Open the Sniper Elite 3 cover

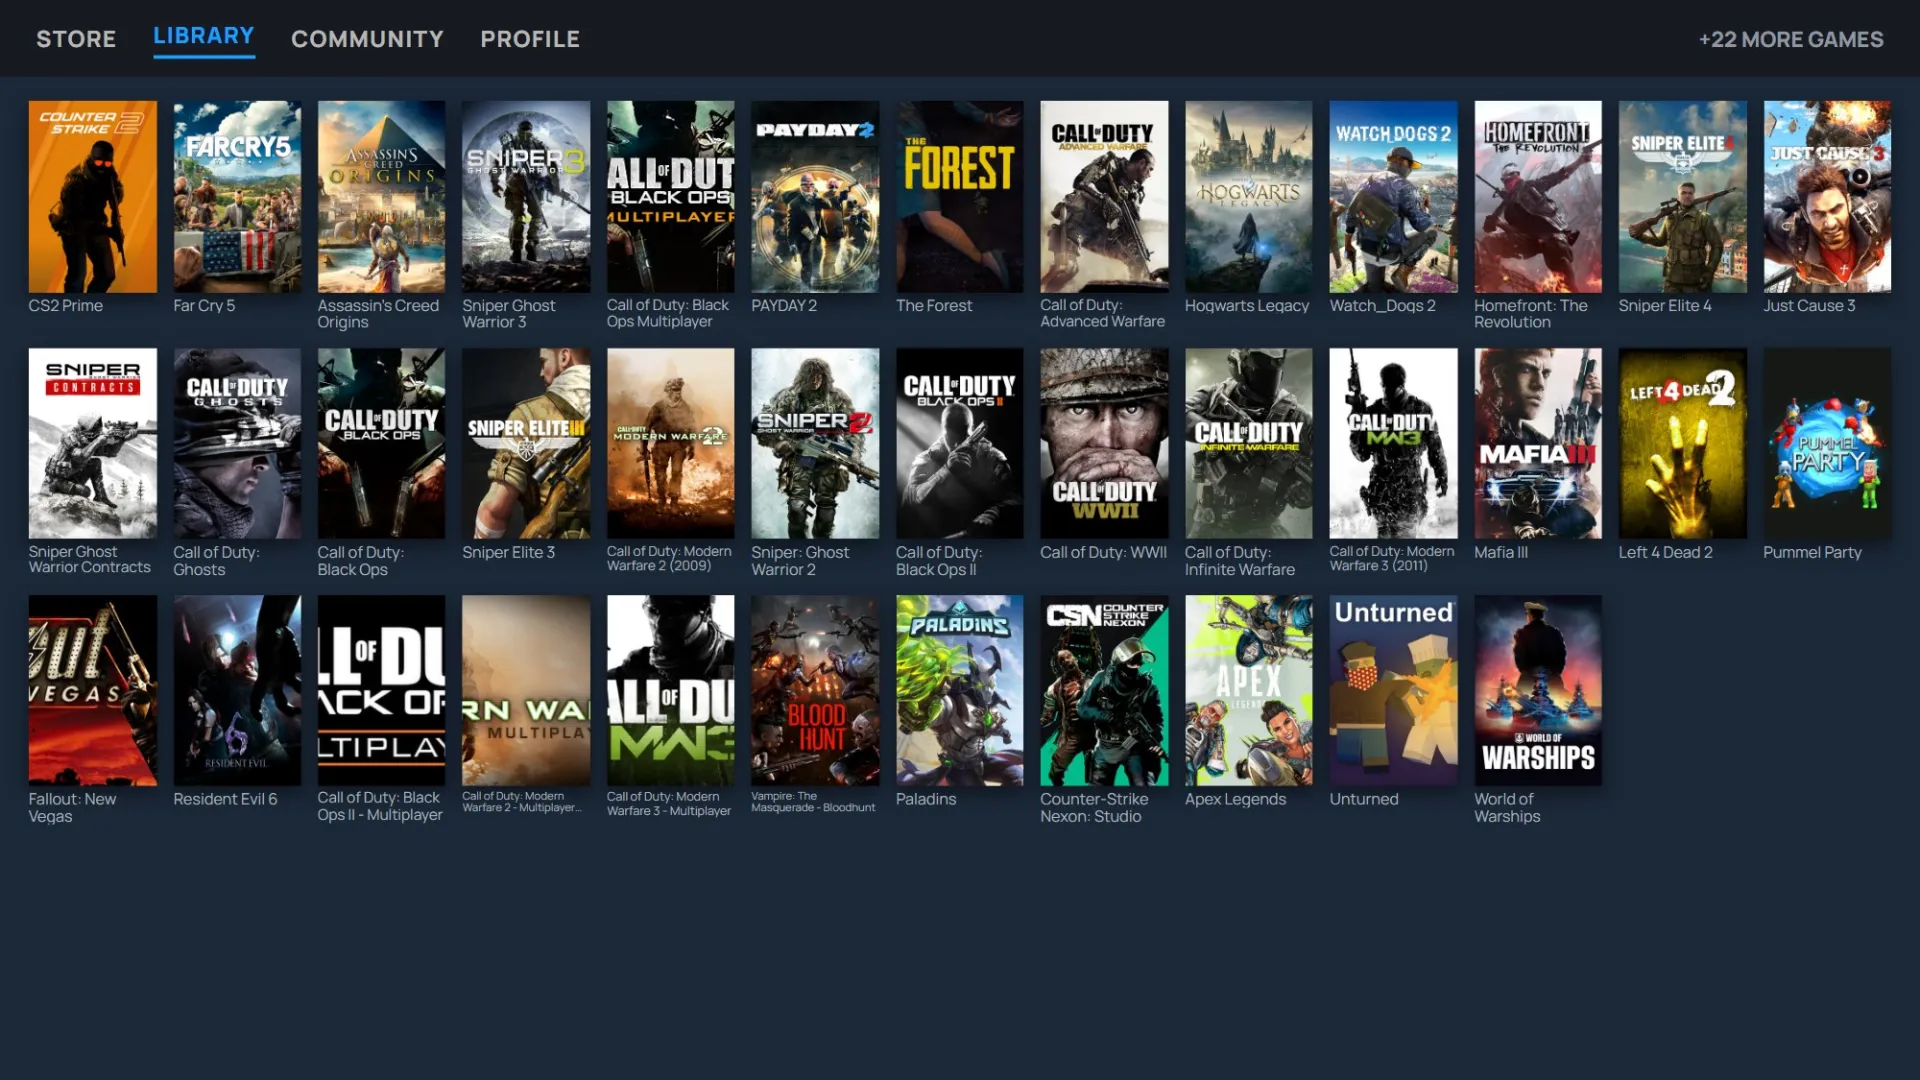[526, 443]
